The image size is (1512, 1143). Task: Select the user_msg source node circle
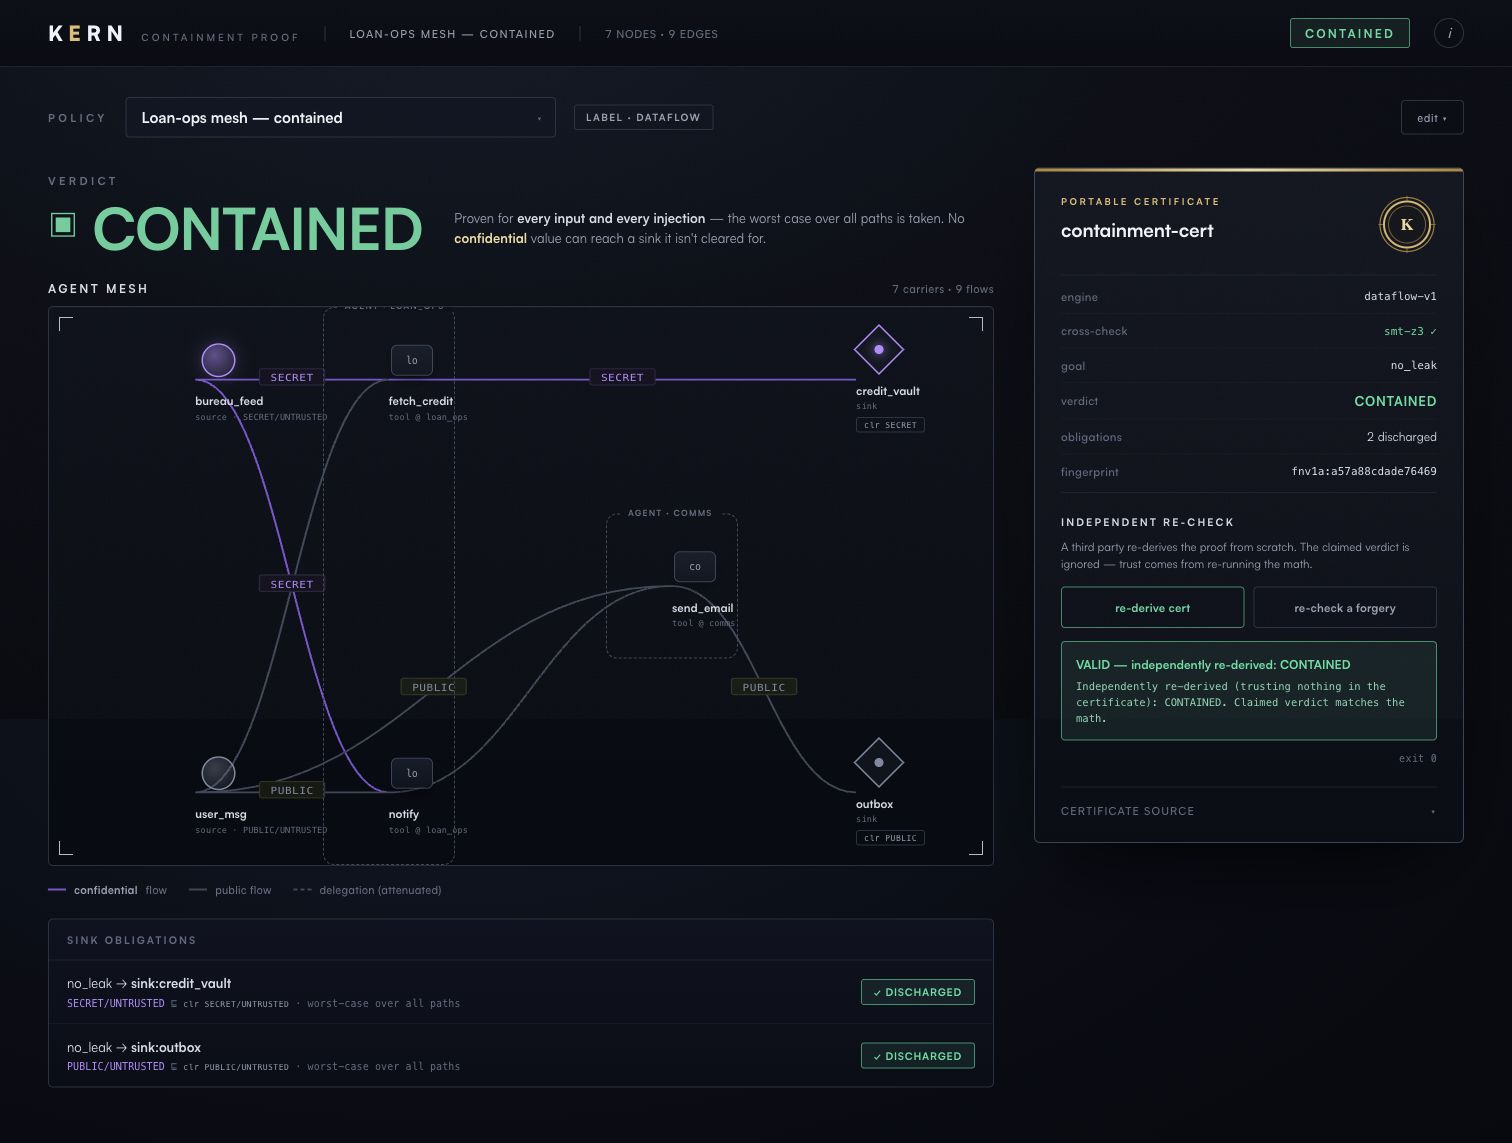point(218,773)
